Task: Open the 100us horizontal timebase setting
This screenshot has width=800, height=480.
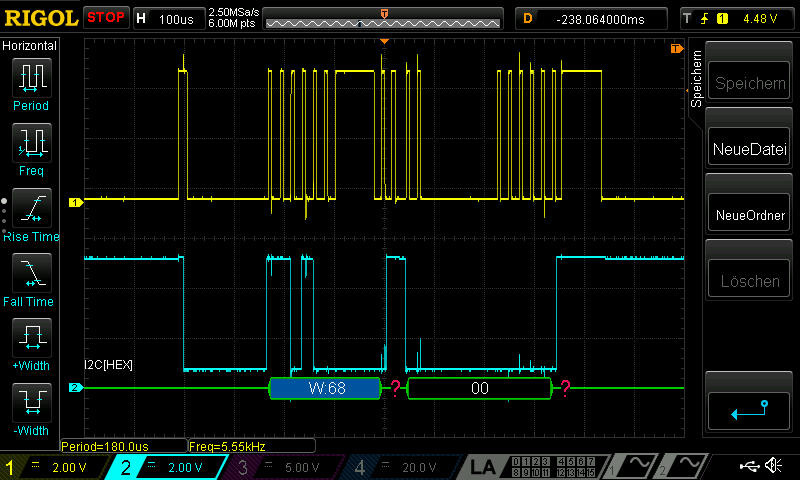Action: pos(166,18)
